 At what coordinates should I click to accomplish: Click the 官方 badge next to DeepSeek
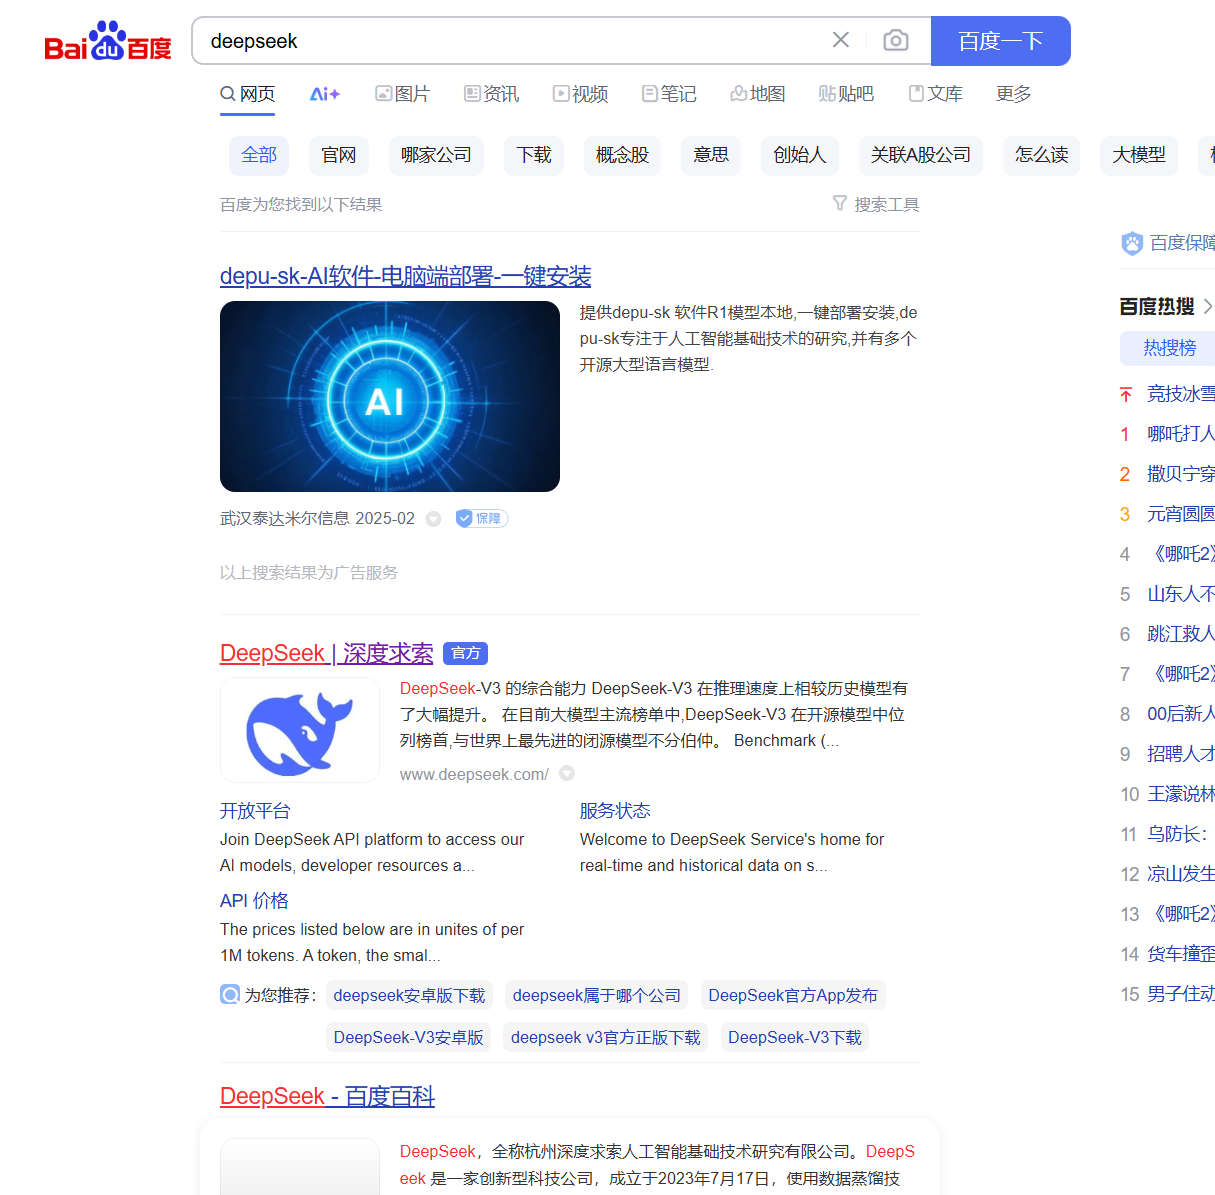pyautogui.click(x=465, y=653)
